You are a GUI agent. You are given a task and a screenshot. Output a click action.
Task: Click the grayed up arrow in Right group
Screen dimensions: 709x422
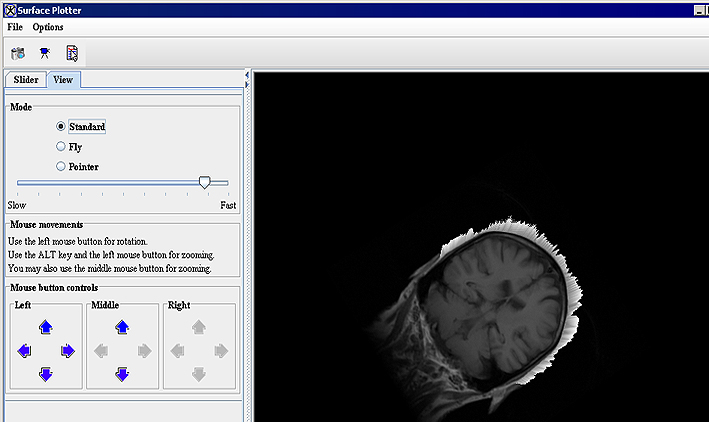click(198, 326)
